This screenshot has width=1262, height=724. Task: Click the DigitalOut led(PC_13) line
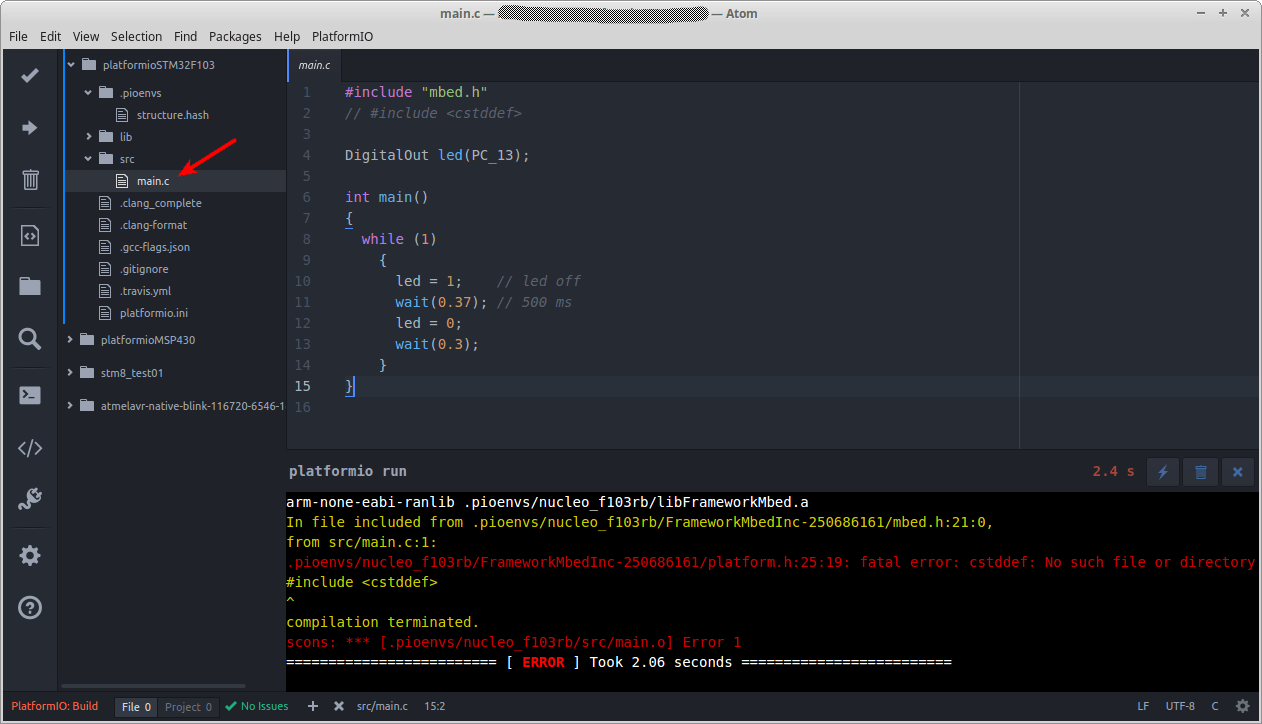[x=437, y=155]
